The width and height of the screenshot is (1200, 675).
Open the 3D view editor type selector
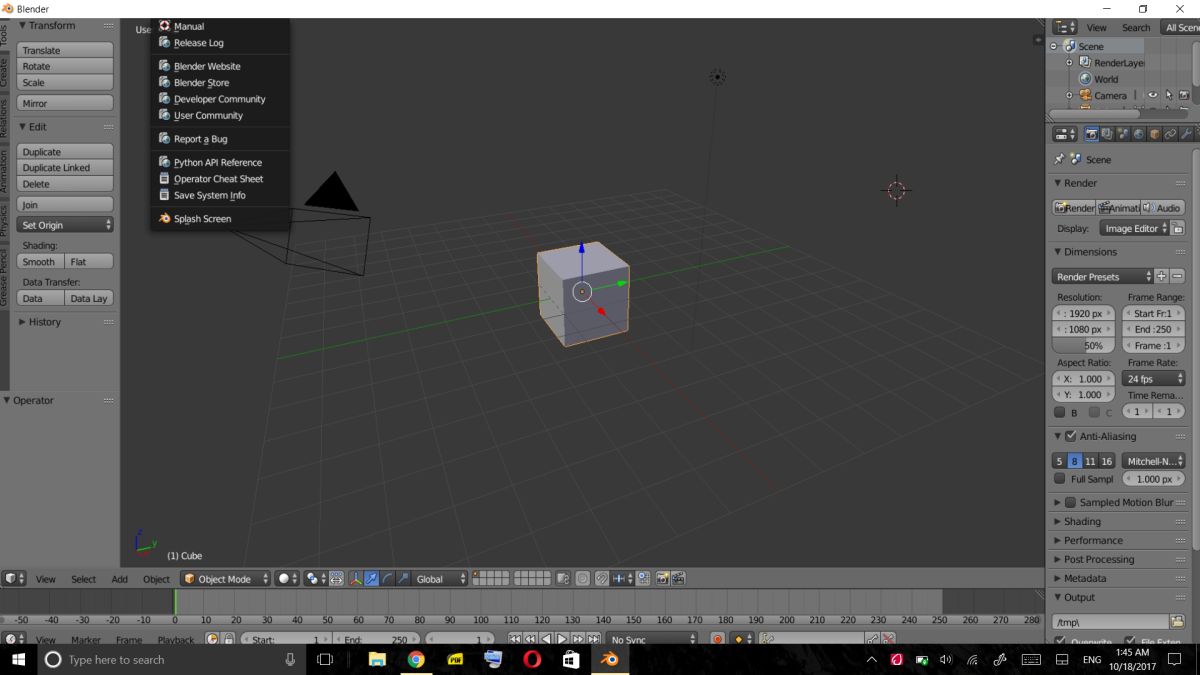tap(14, 579)
